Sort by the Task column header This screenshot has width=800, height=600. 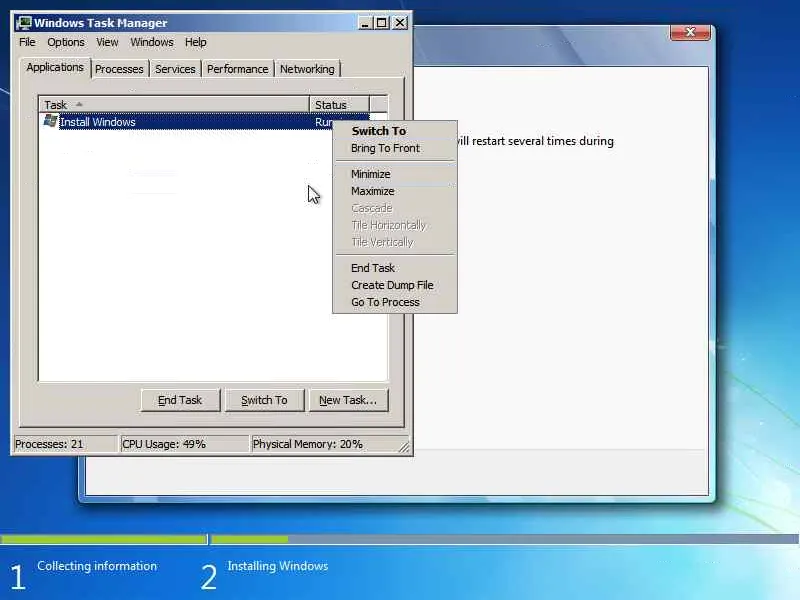[x=174, y=105]
